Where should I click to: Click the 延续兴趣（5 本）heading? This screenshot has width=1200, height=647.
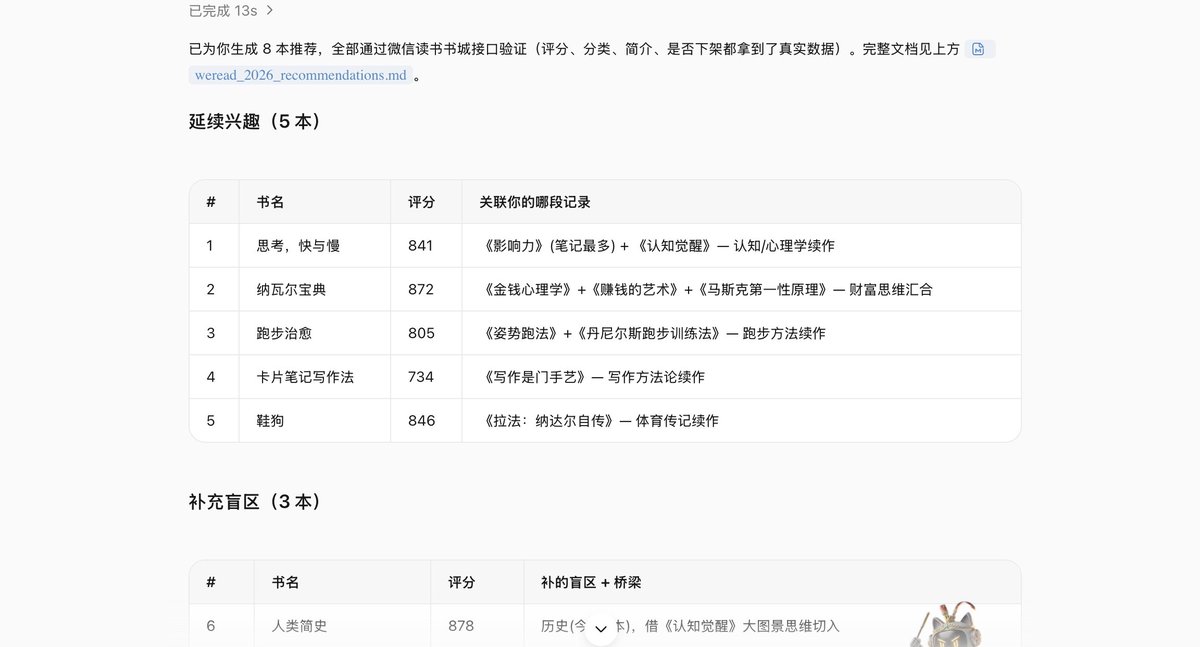pyautogui.click(x=255, y=121)
